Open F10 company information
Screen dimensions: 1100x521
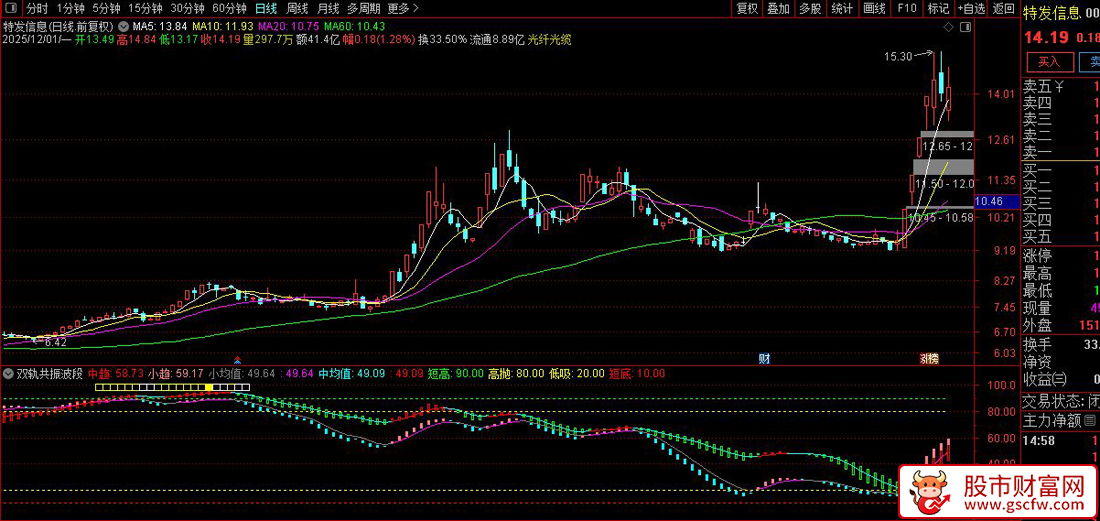tap(906, 8)
